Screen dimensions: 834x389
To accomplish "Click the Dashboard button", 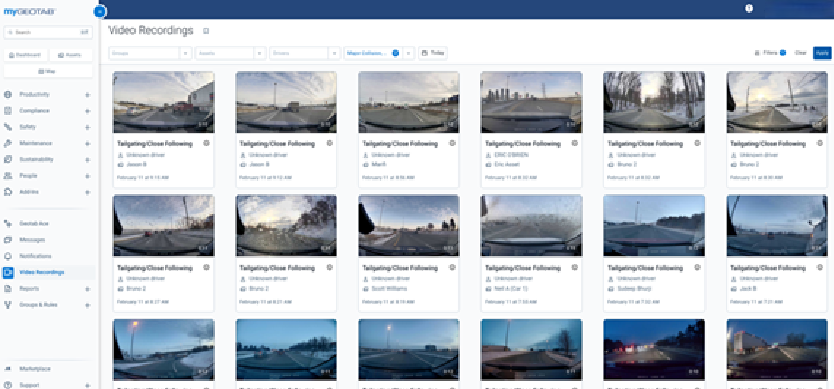I will pos(25,55).
